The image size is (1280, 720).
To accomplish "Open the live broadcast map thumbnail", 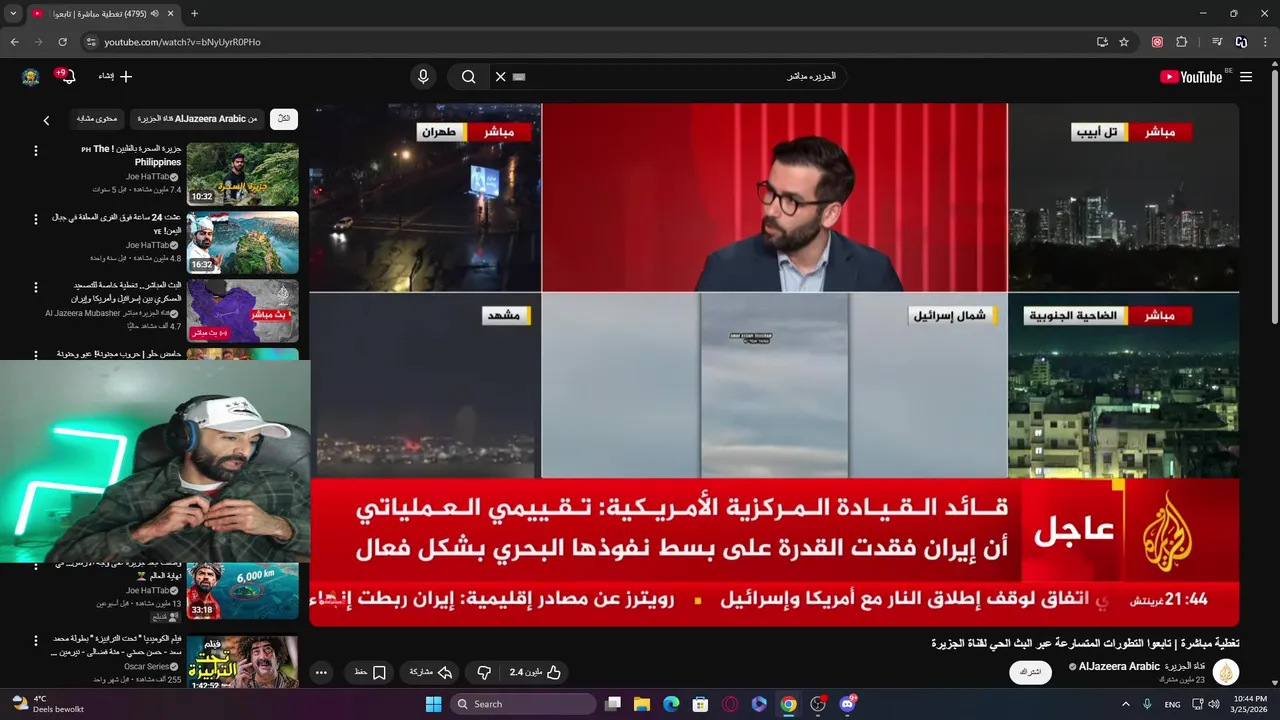I will (x=242, y=311).
